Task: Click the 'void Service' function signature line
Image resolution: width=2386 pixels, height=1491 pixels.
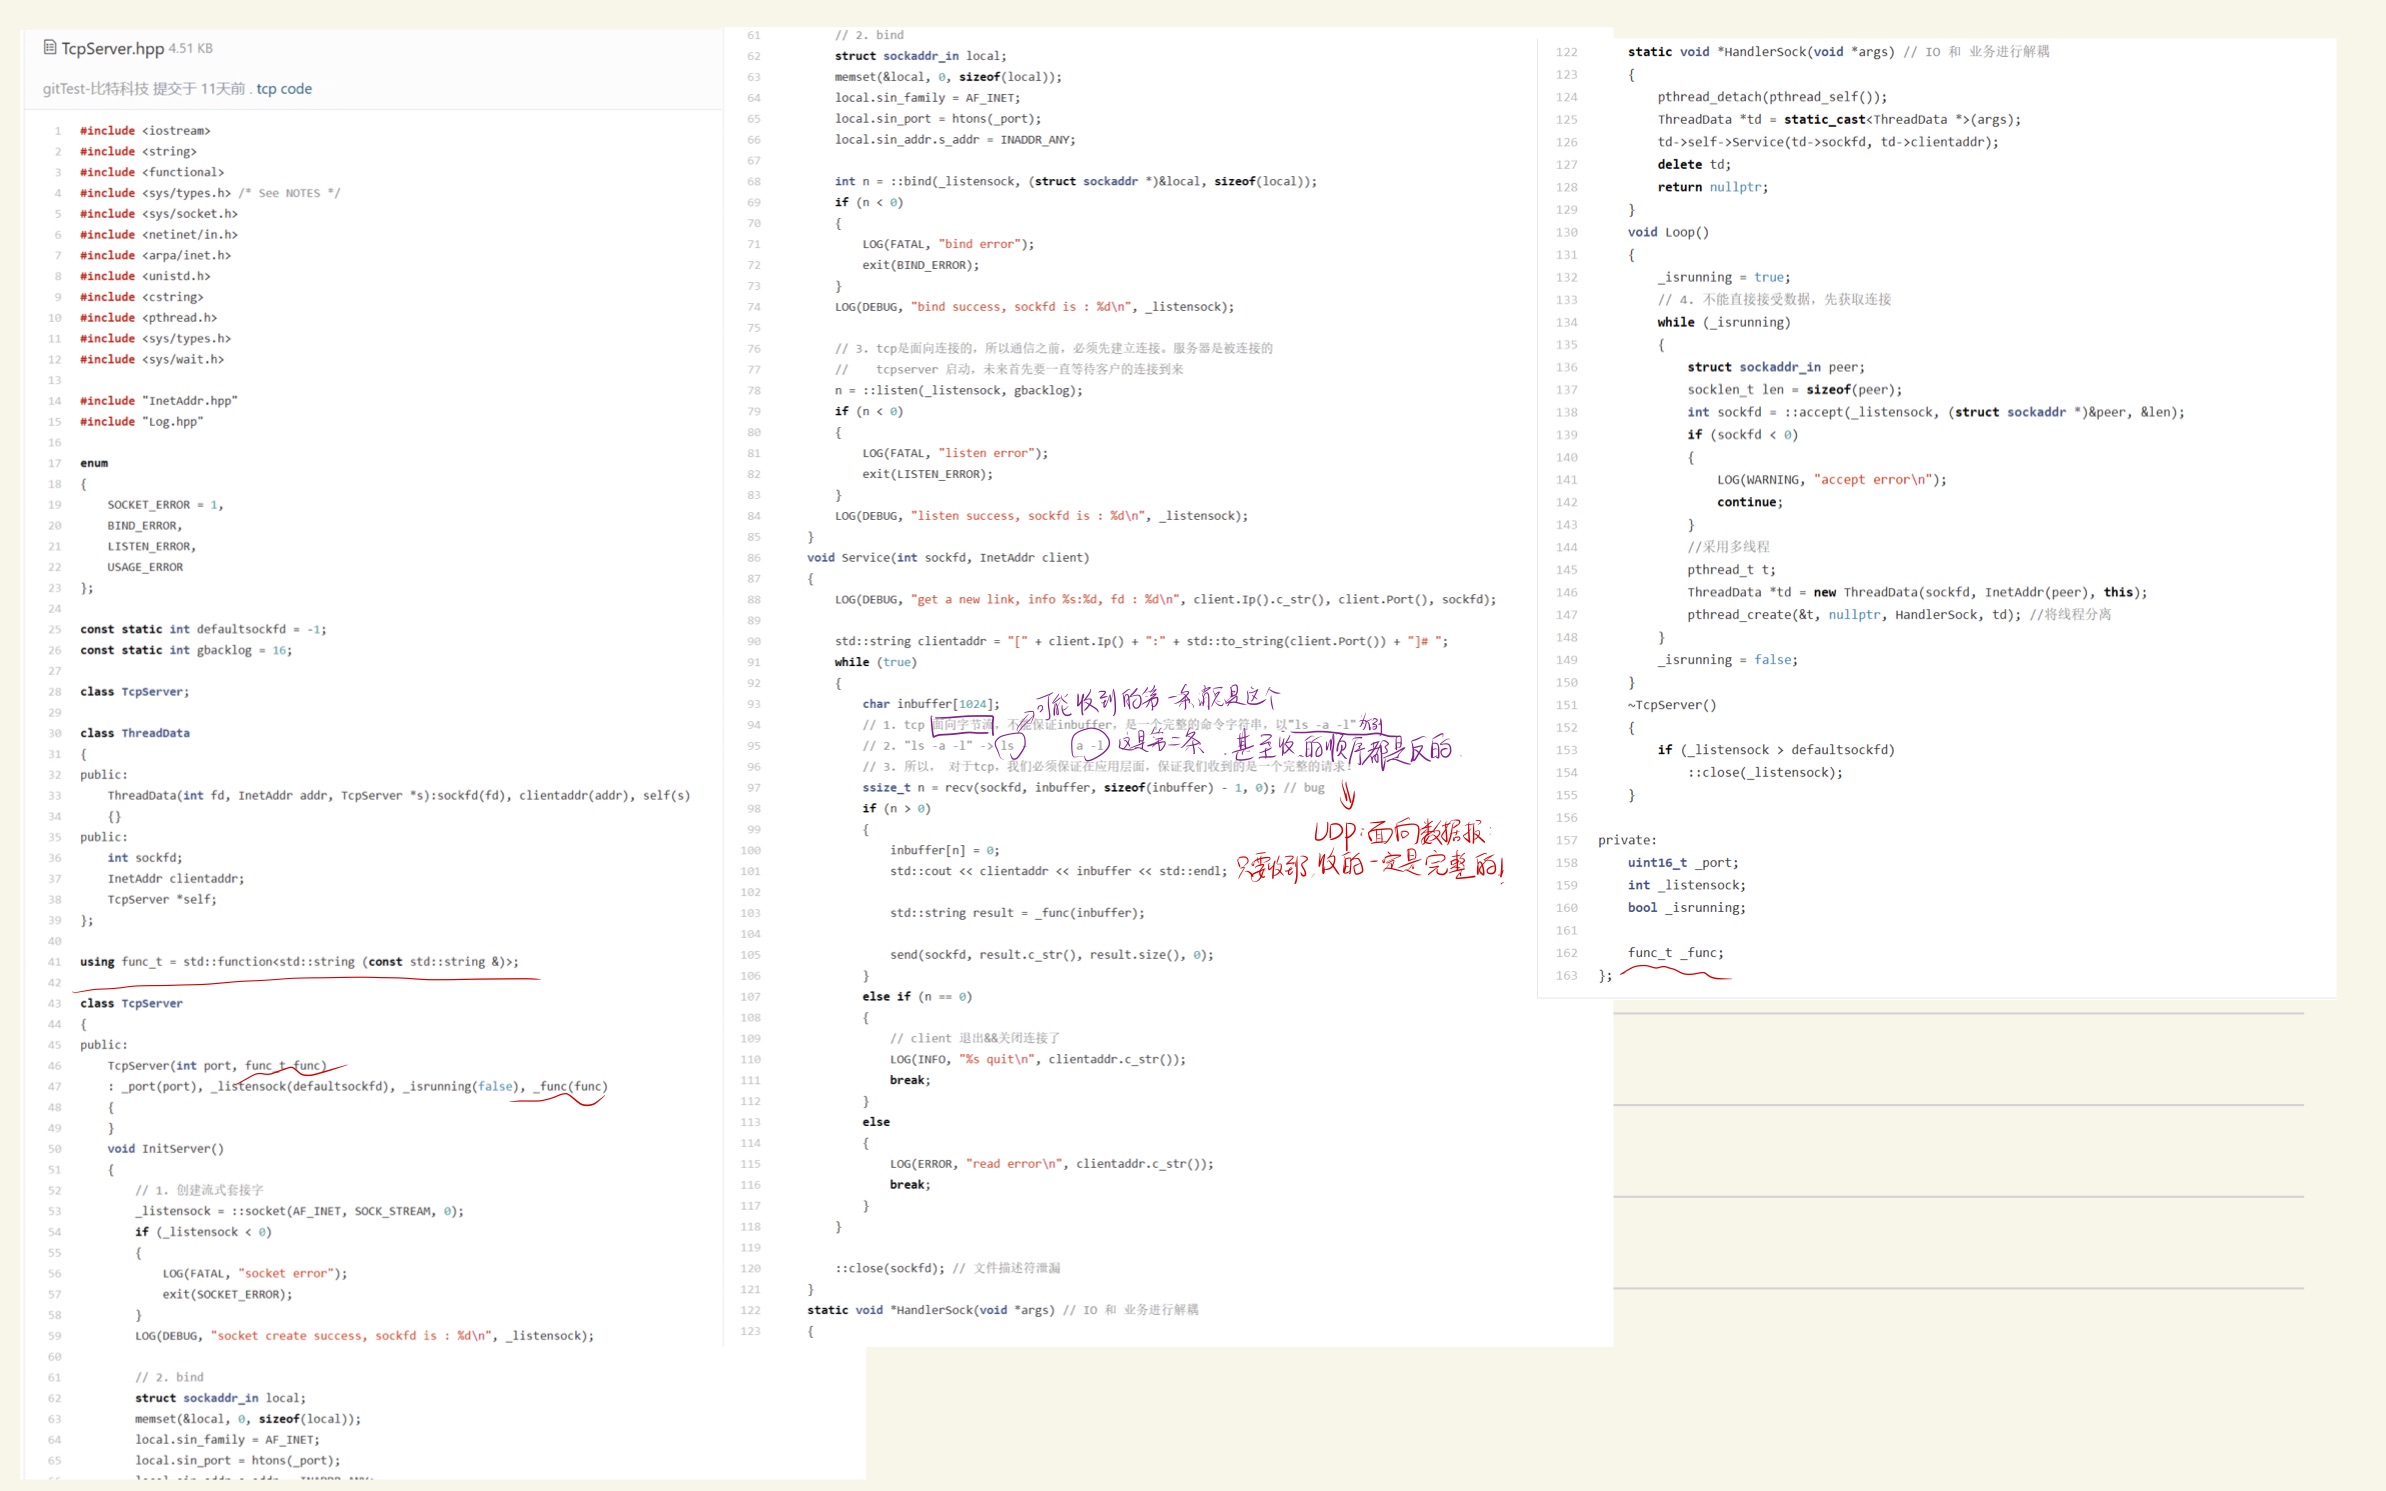Action: (x=947, y=558)
